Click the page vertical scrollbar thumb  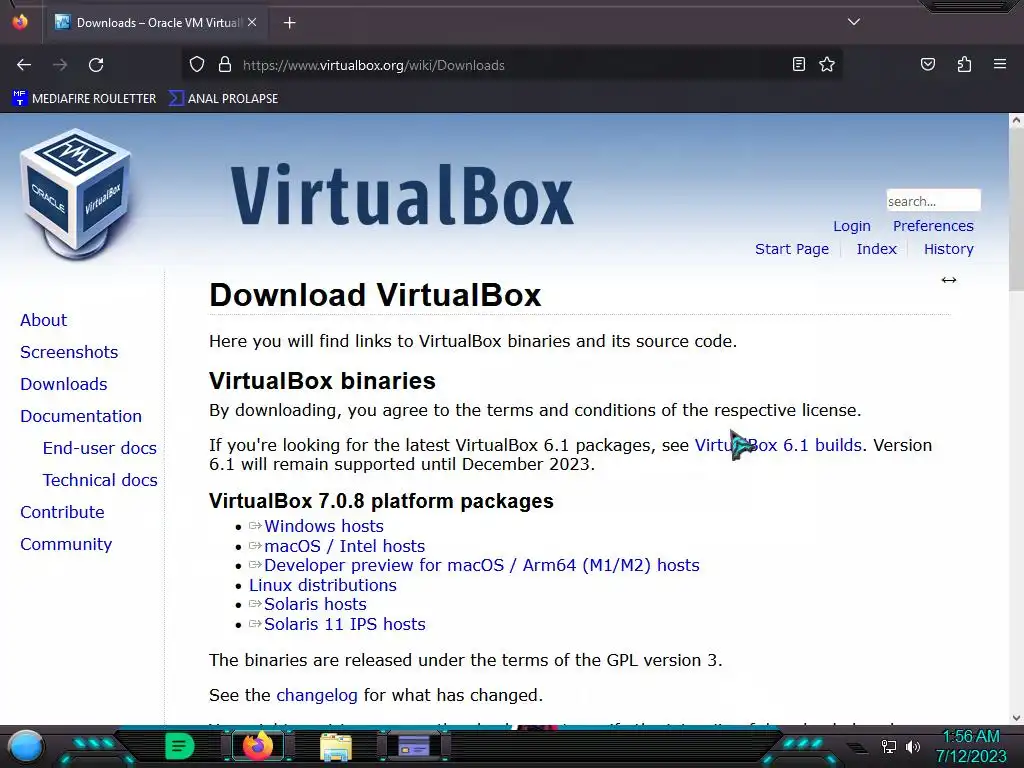pyautogui.click(x=1016, y=209)
